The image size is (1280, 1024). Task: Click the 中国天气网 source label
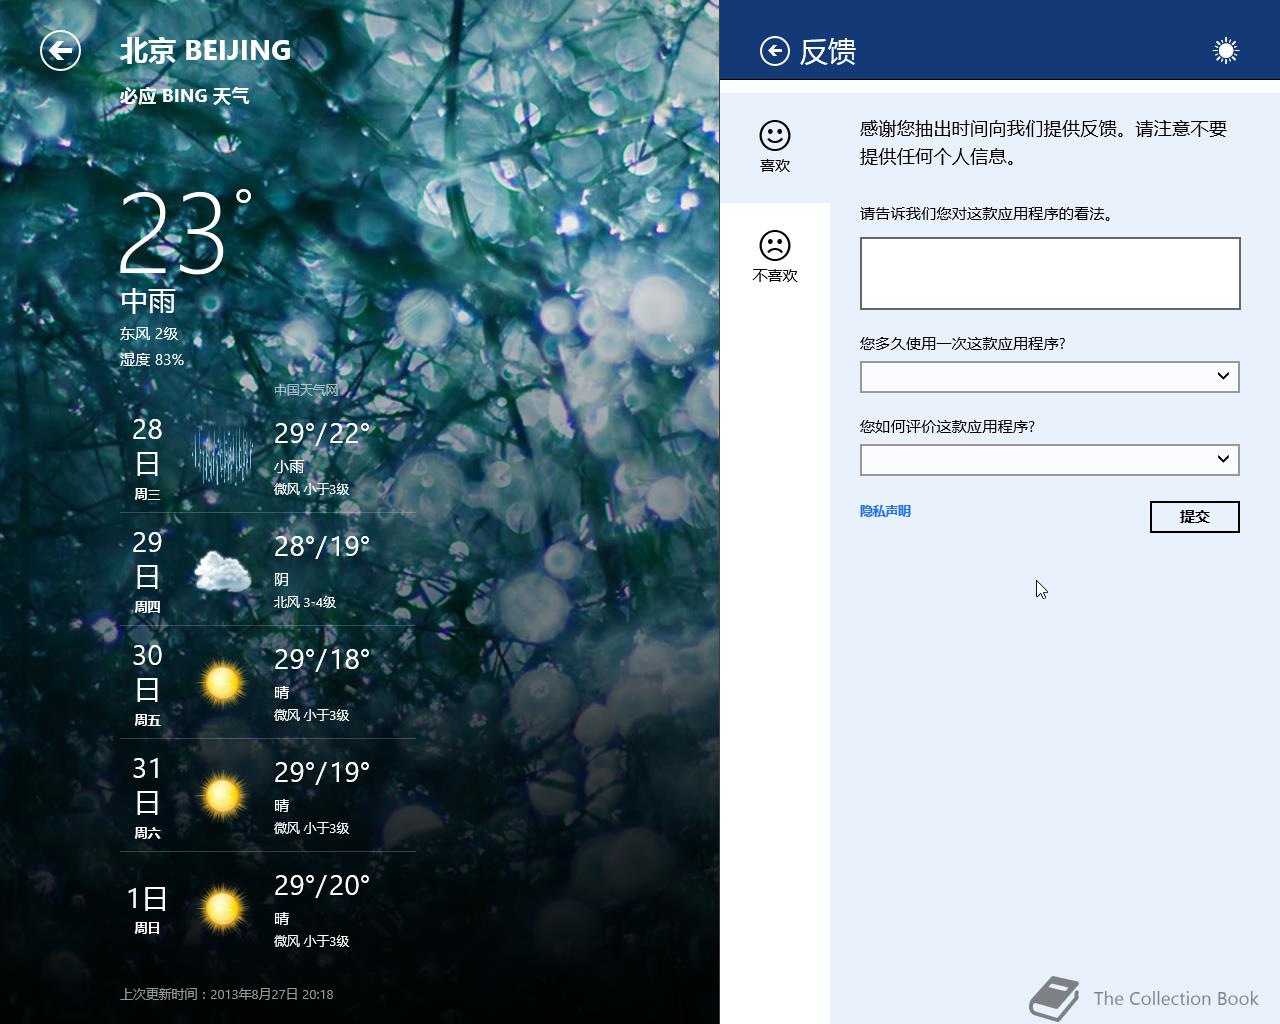306,390
